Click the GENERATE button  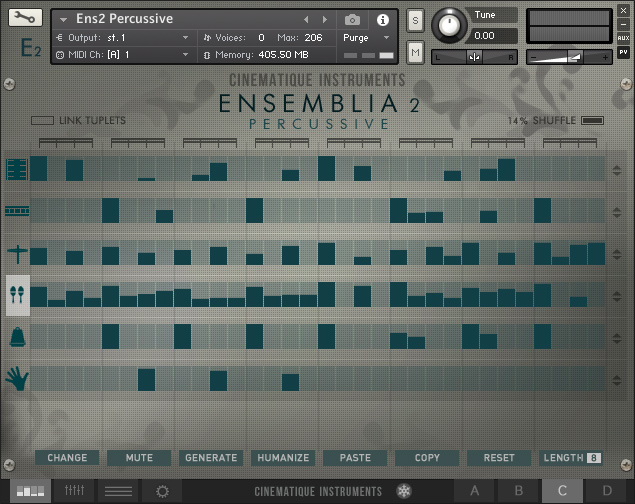[211, 458]
